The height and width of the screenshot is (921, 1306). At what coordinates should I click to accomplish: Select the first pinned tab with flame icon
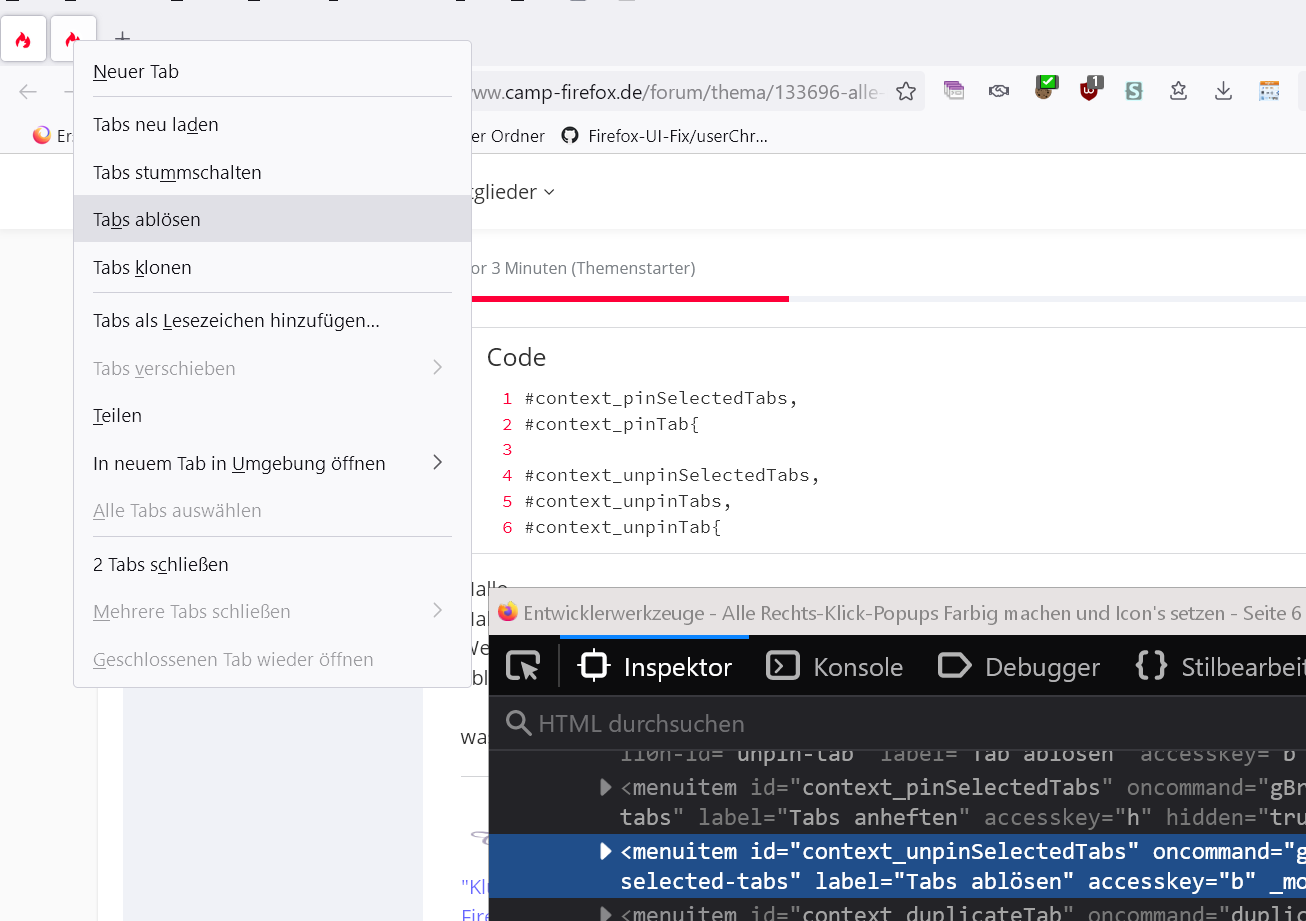pos(23,40)
